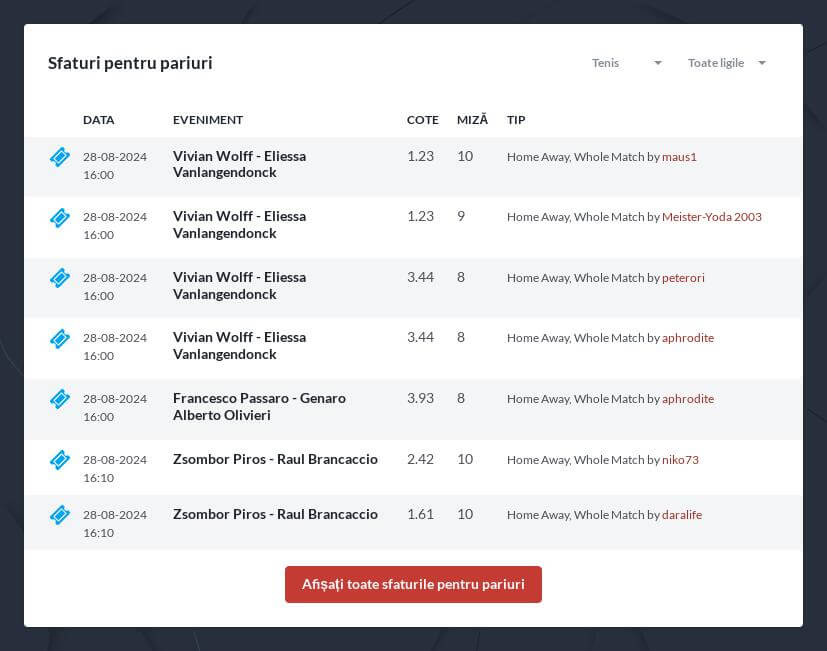Click aphrodite link in Francesco Passaro row
Image resolution: width=827 pixels, height=651 pixels.
pos(688,399)
